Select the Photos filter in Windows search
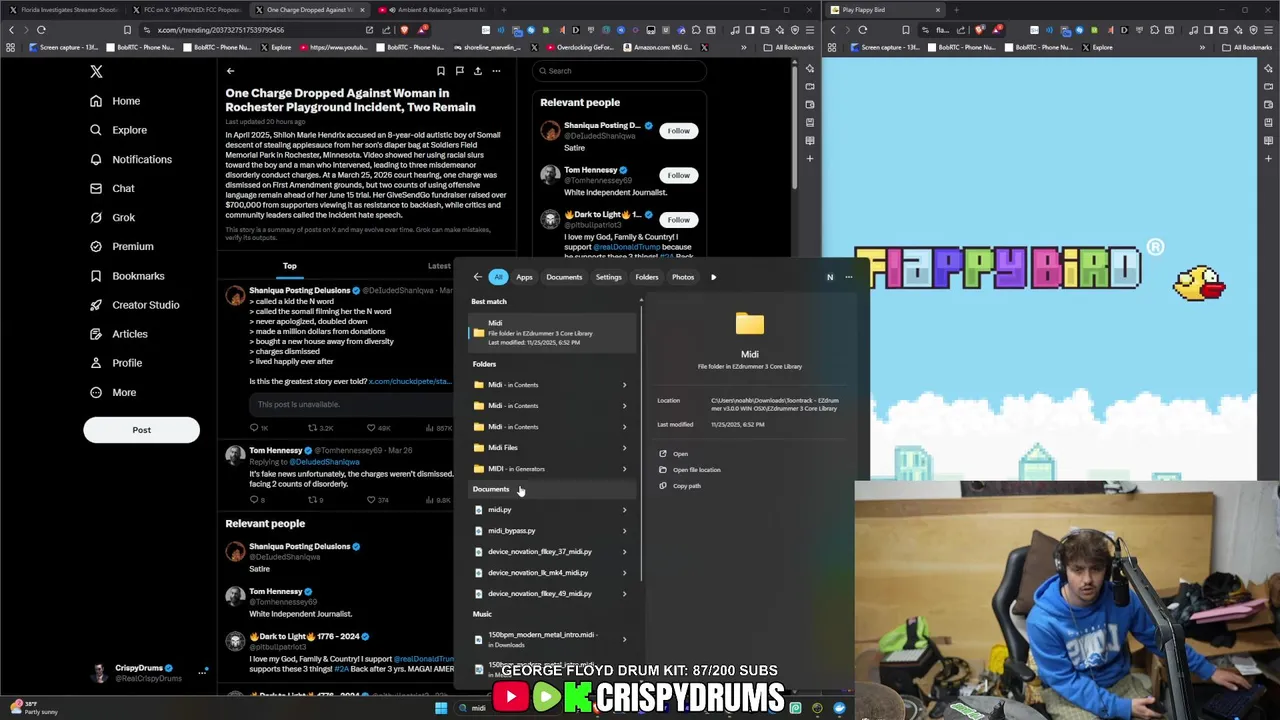 (683, 277)
